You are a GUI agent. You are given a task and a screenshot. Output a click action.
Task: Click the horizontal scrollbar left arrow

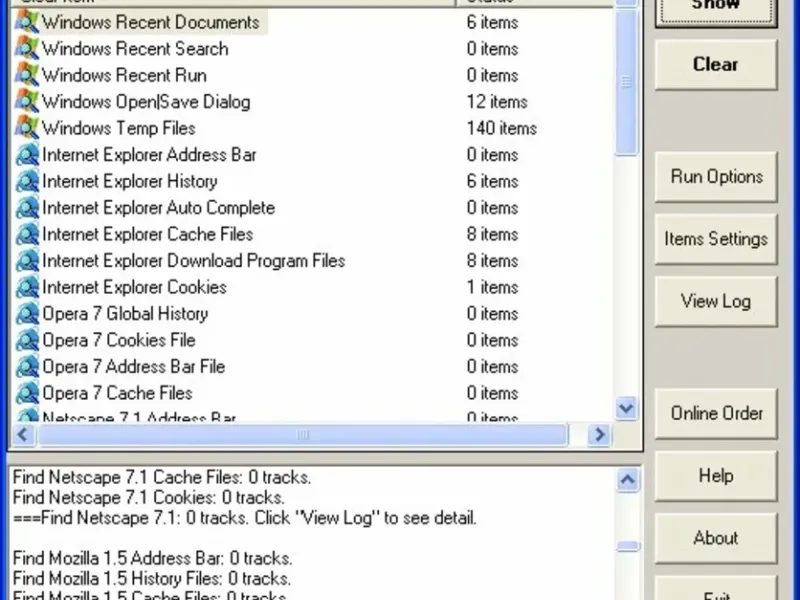coord(23,435)
